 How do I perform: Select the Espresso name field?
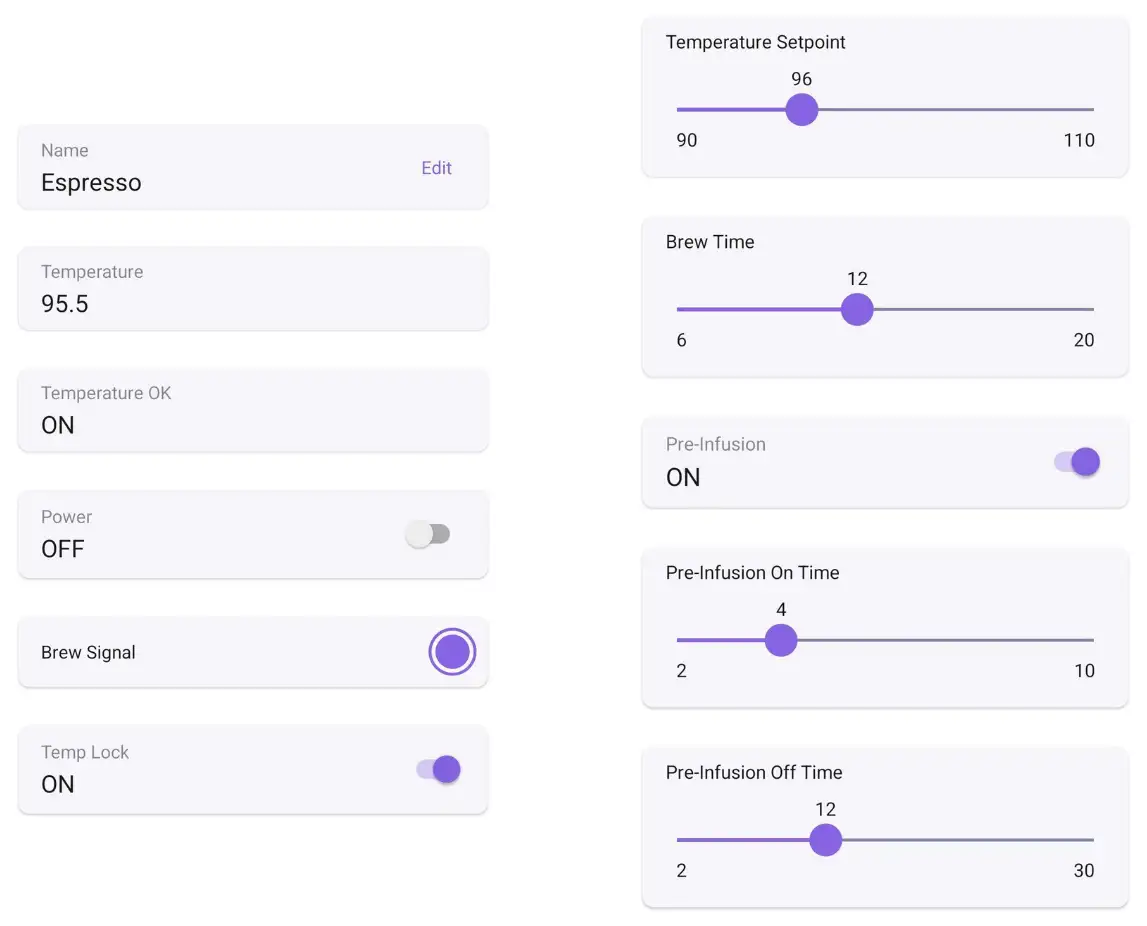click(x=91, y=183)
